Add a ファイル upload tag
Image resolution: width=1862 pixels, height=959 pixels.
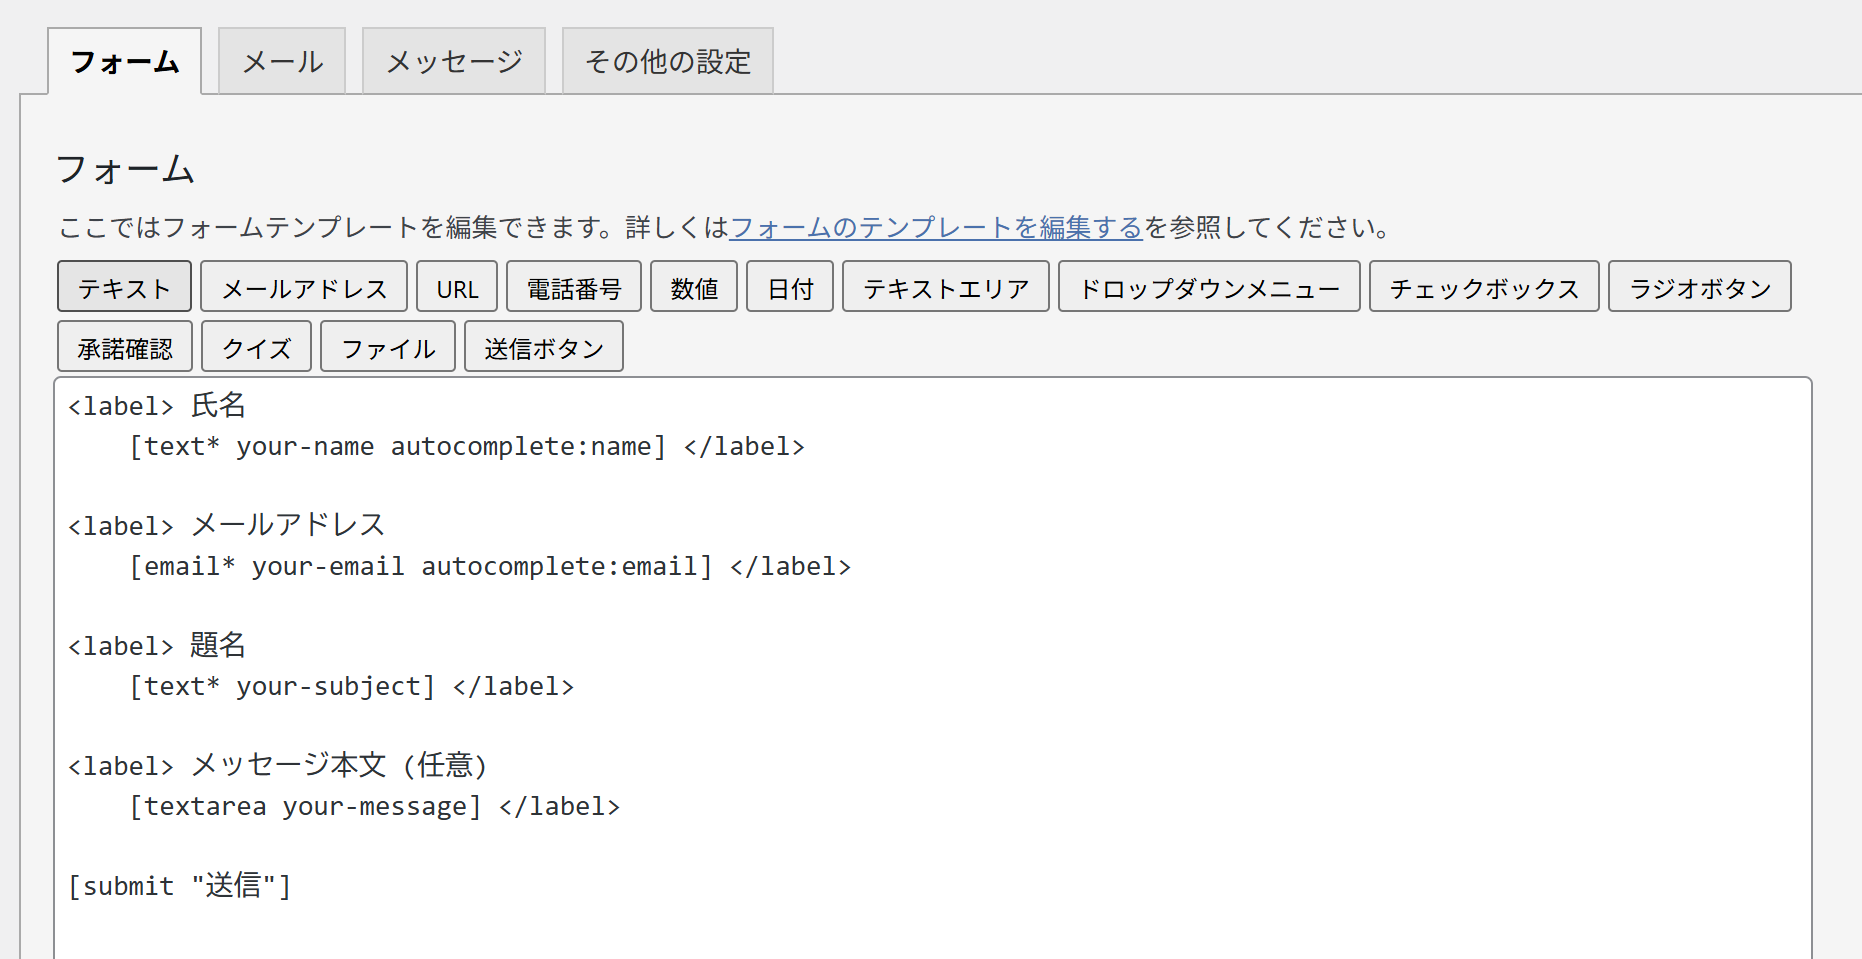tap(388, 348)
